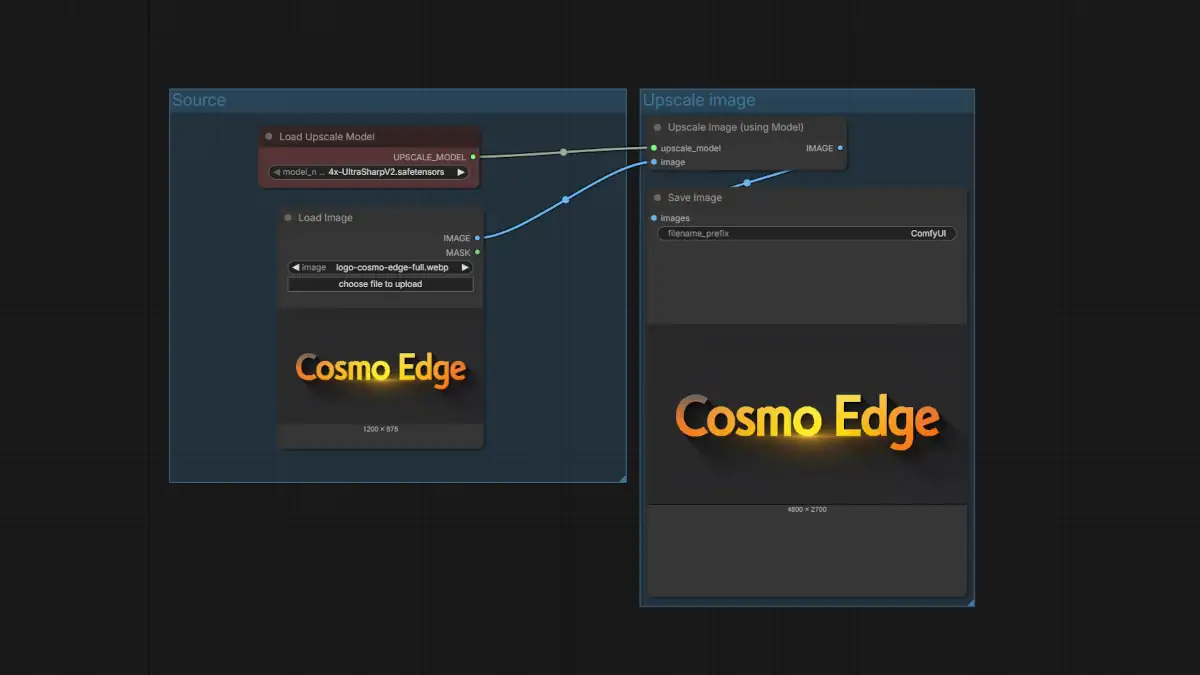Image resolution: width=1200 pixels, height=675 pixels.
Task: Click the choose file to upload button
Action: [x=380, y=284]
